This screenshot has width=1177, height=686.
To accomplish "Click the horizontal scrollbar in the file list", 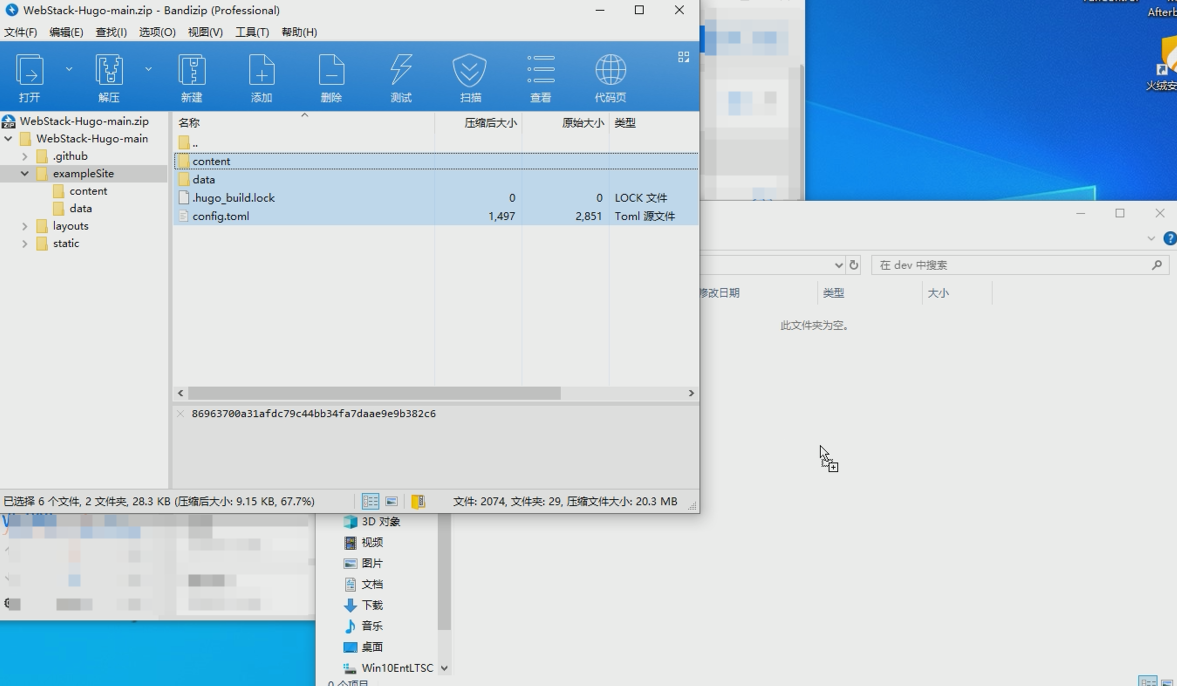I will [374, 394].
